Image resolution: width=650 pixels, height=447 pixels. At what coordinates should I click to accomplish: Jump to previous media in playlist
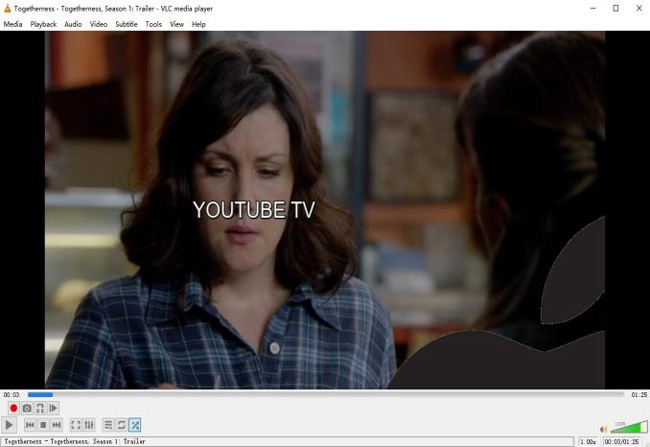[x=30, y=425]
